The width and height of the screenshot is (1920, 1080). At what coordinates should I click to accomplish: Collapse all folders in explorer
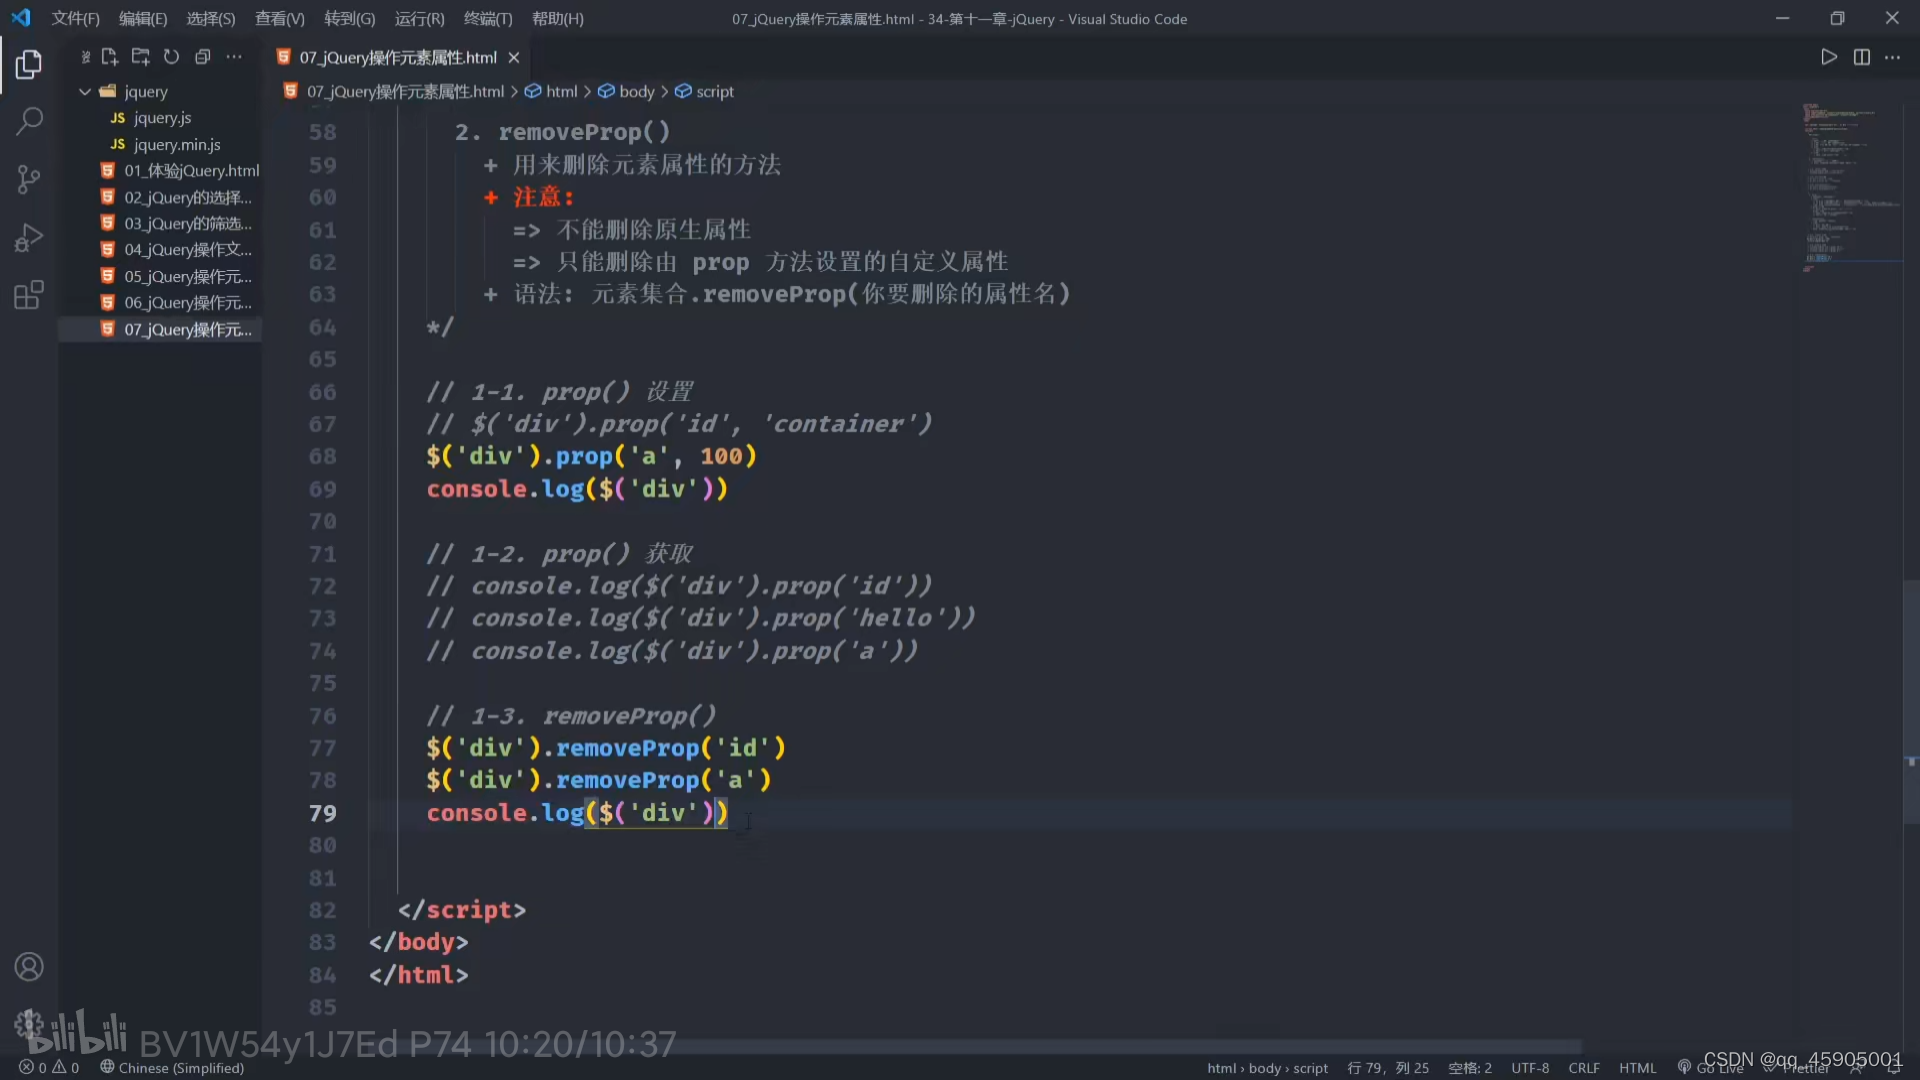203,57
